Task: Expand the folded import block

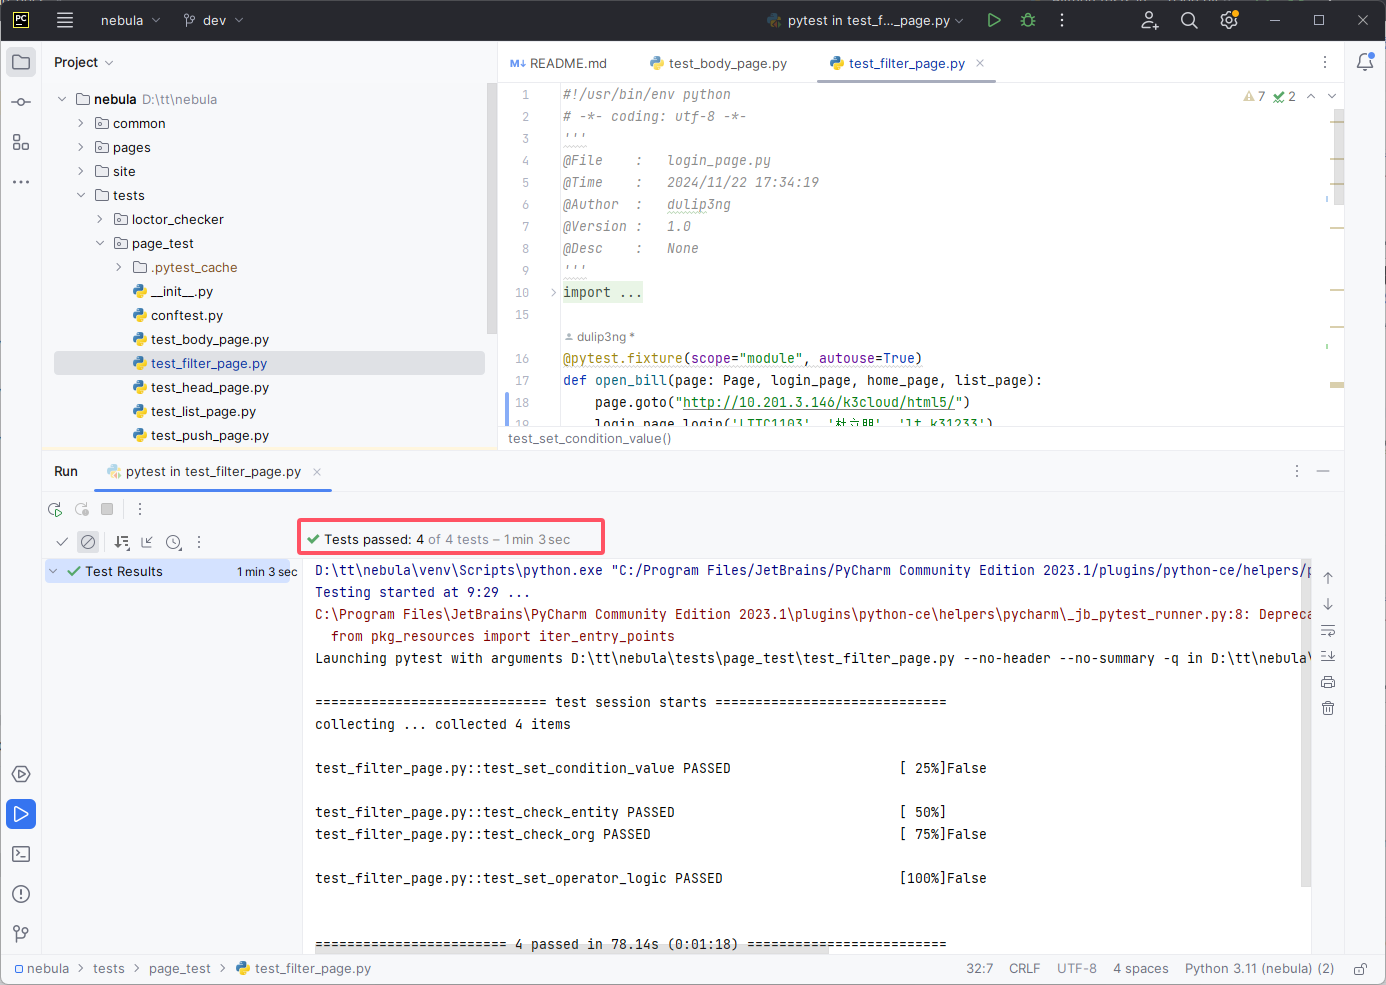Action: point(553,292)
